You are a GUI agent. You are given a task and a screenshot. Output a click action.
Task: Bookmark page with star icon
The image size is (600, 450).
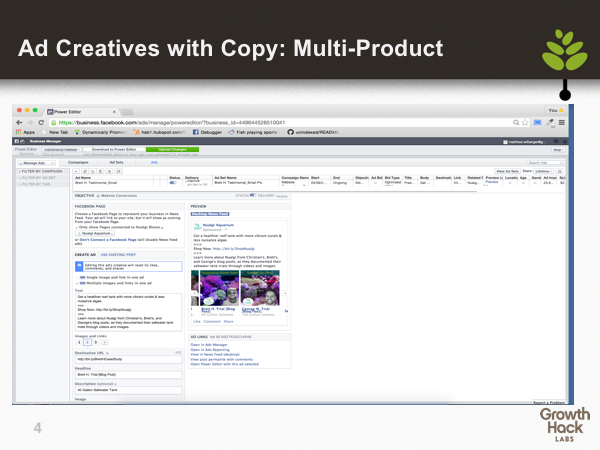pyautogui.click(x=525, y=122)
